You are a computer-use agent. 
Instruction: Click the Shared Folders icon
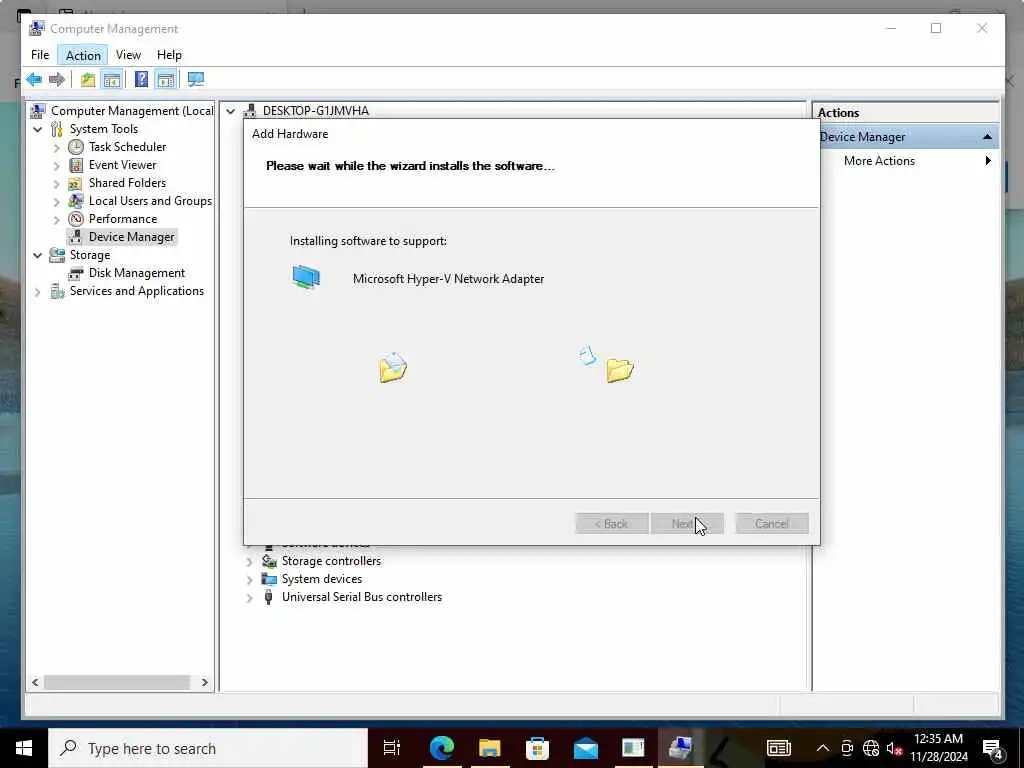76,183
